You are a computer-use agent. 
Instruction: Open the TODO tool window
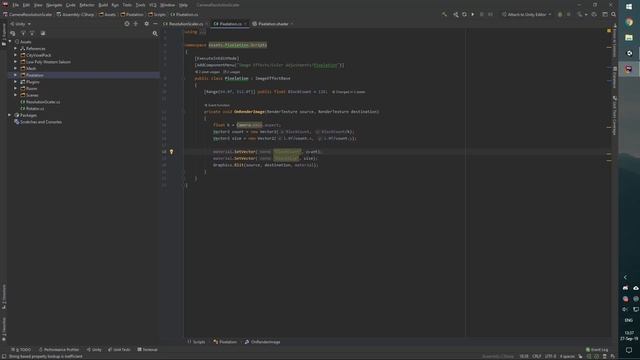click(x=21, y=350)
